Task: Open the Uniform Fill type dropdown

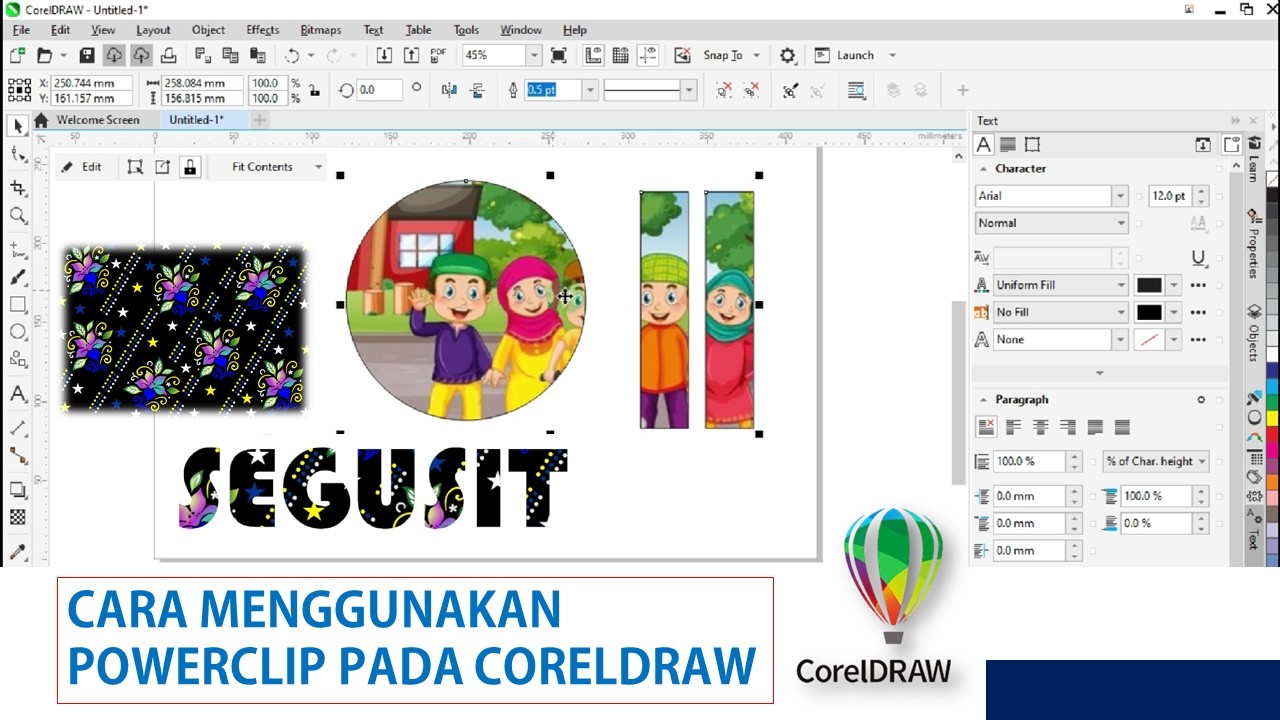Action: pos(1120,285)
